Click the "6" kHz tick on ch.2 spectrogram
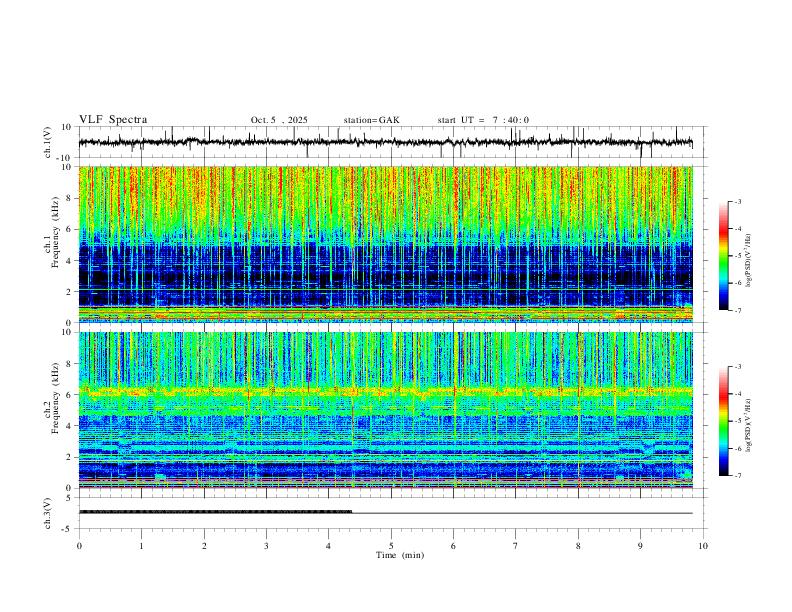792x612 pixels. coord(70,395)
